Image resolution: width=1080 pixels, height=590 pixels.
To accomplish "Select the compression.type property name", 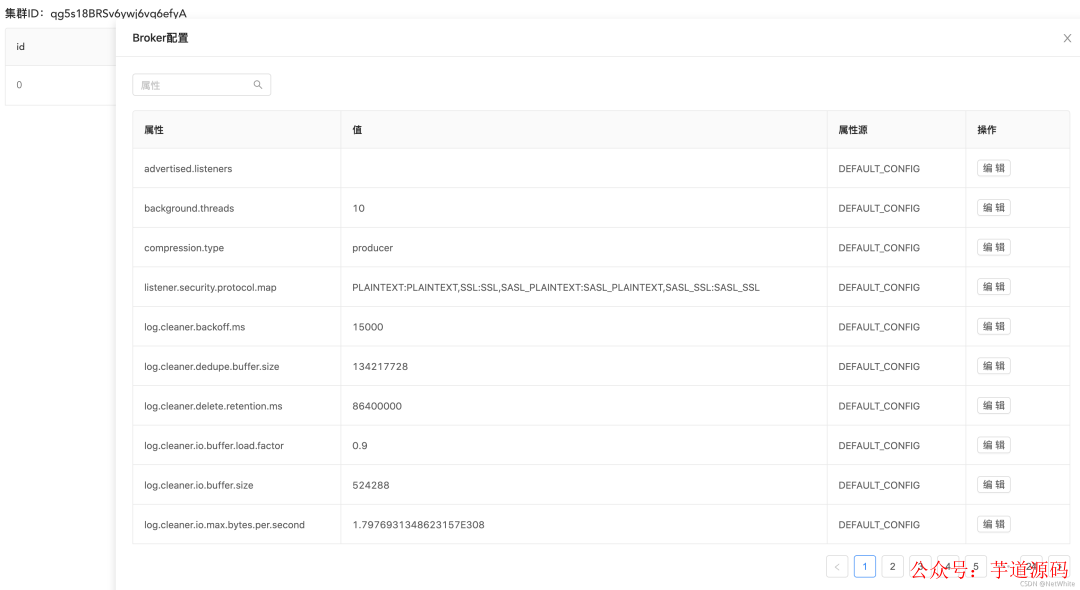I will 184,248.
